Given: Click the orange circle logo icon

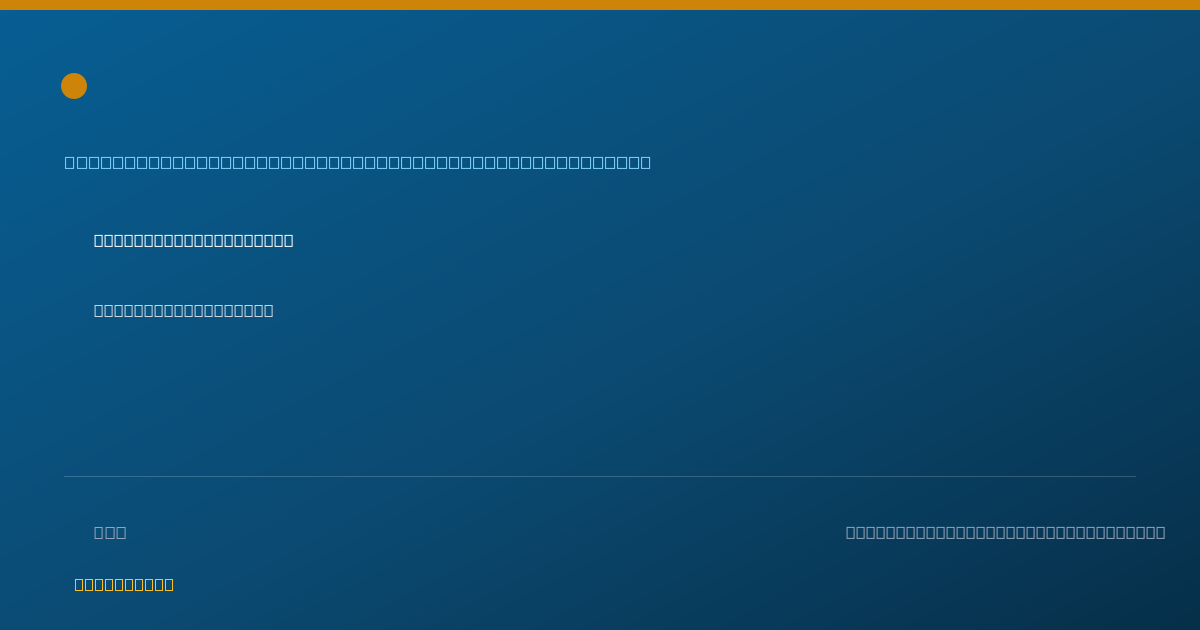Looking at the screenshot, I should [x=74, y=86].
